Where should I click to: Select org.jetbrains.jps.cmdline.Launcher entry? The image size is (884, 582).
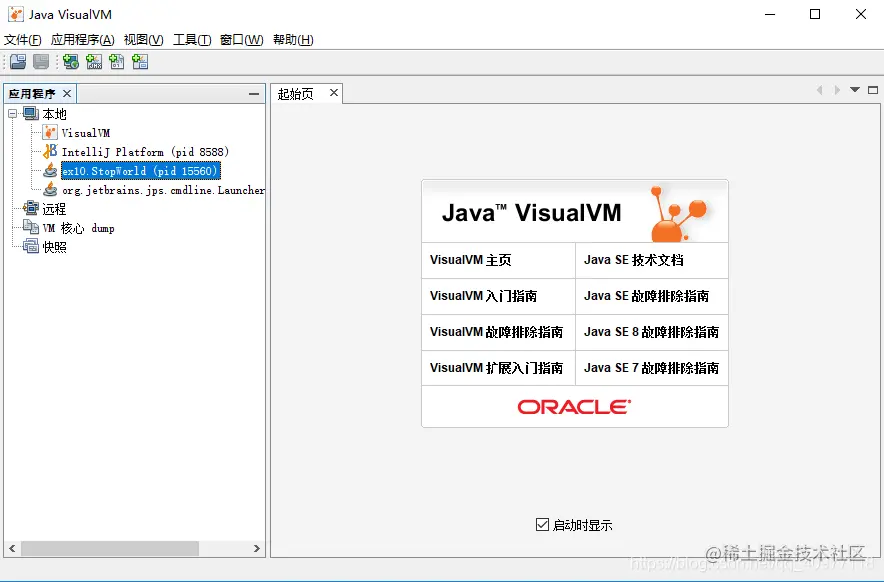(163, 190)
